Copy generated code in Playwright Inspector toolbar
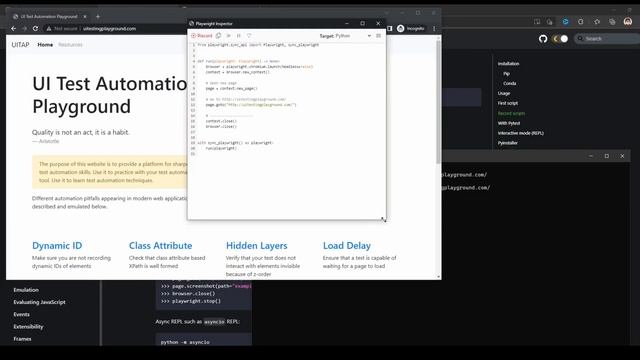The image size is (640, 360). [x=218, y=36]
